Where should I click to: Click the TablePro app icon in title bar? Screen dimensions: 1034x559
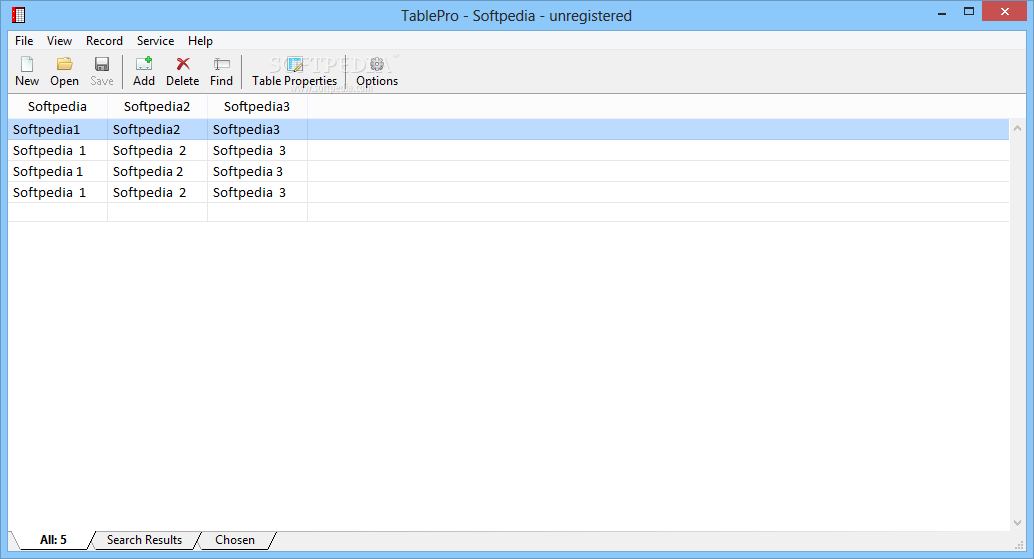pyautogui.click(x=18, y=15)
